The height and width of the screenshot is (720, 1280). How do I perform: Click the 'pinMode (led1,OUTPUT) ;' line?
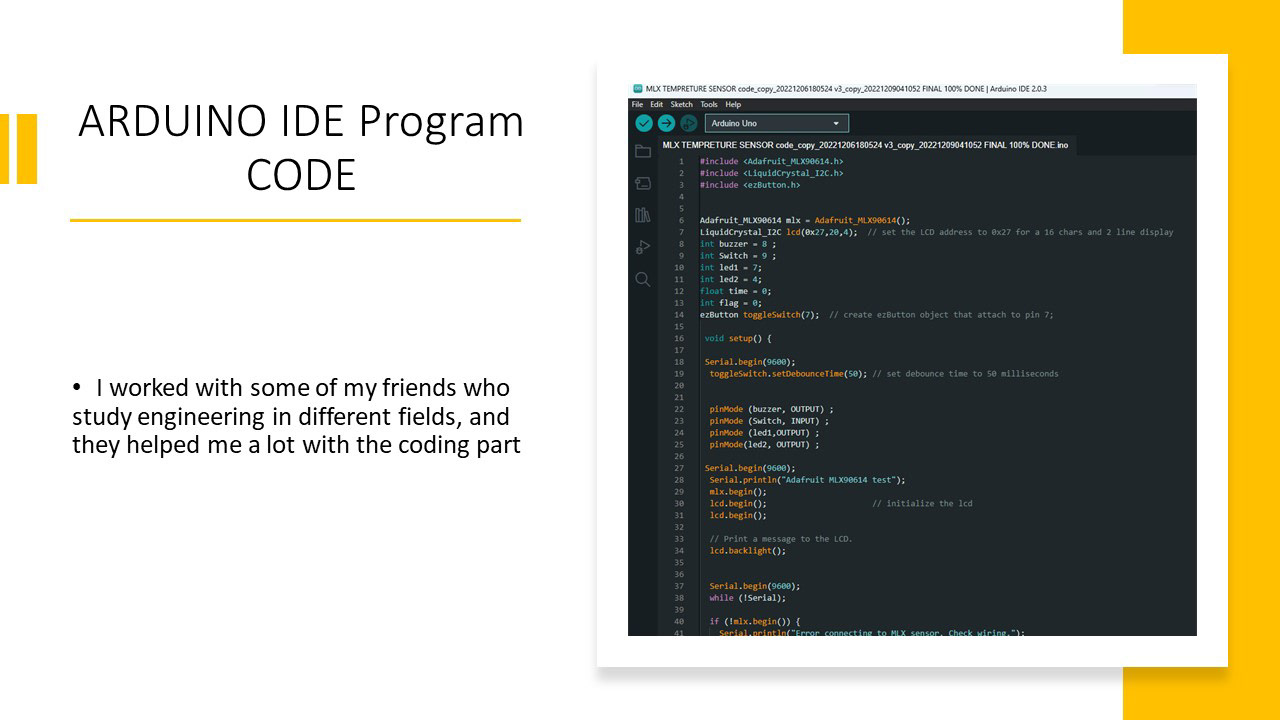point(764,433)
